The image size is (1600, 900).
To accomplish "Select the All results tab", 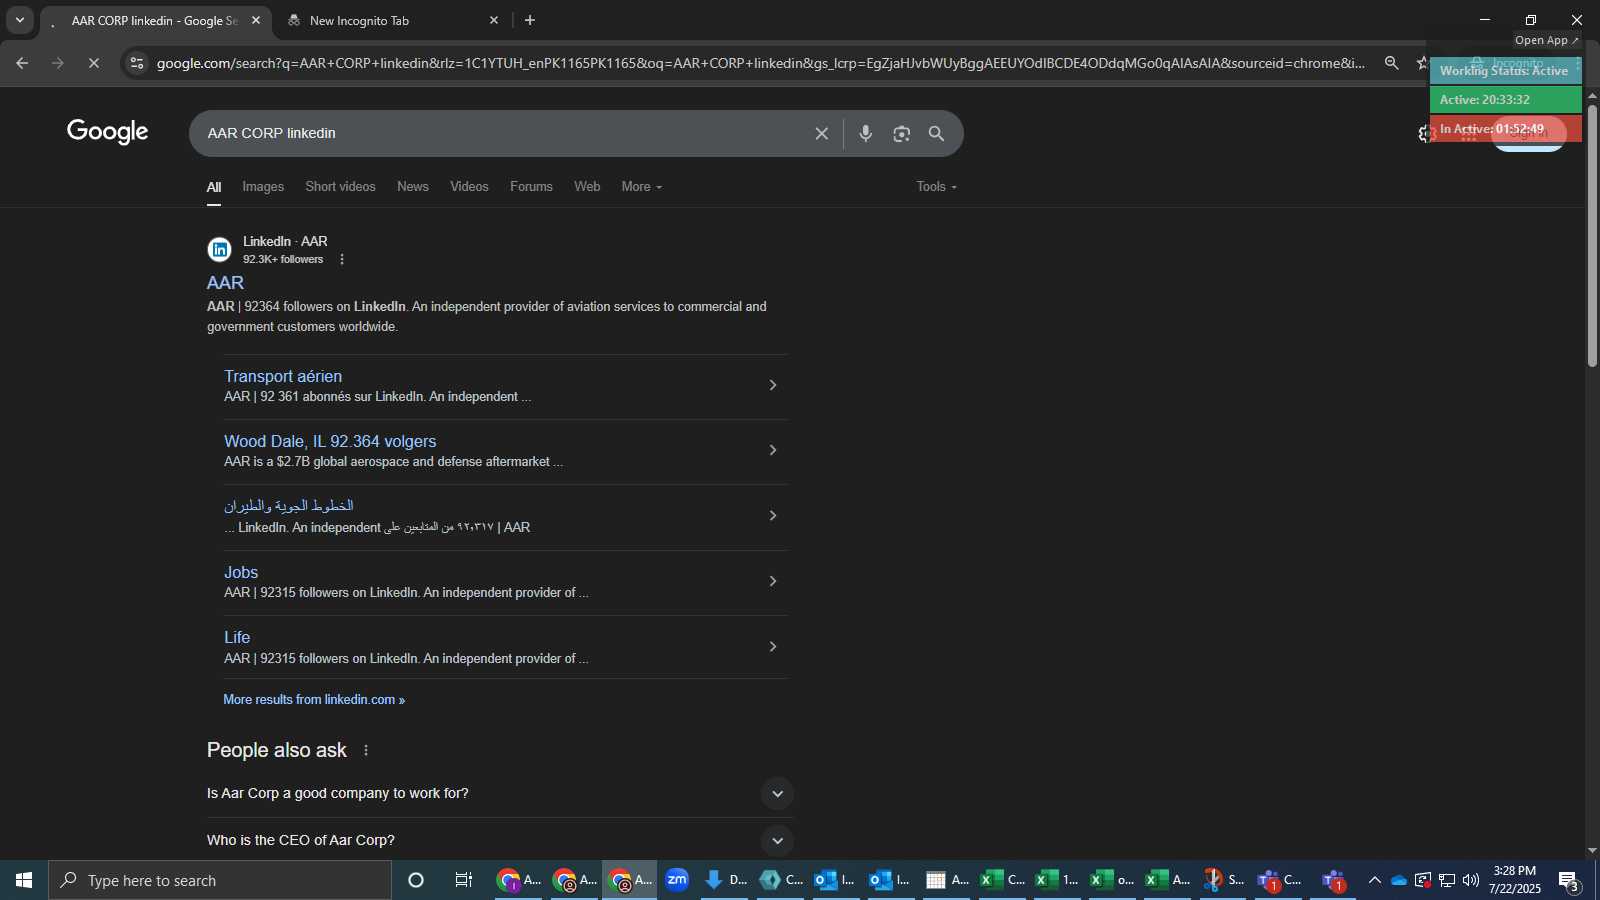I will click(214, 187).
